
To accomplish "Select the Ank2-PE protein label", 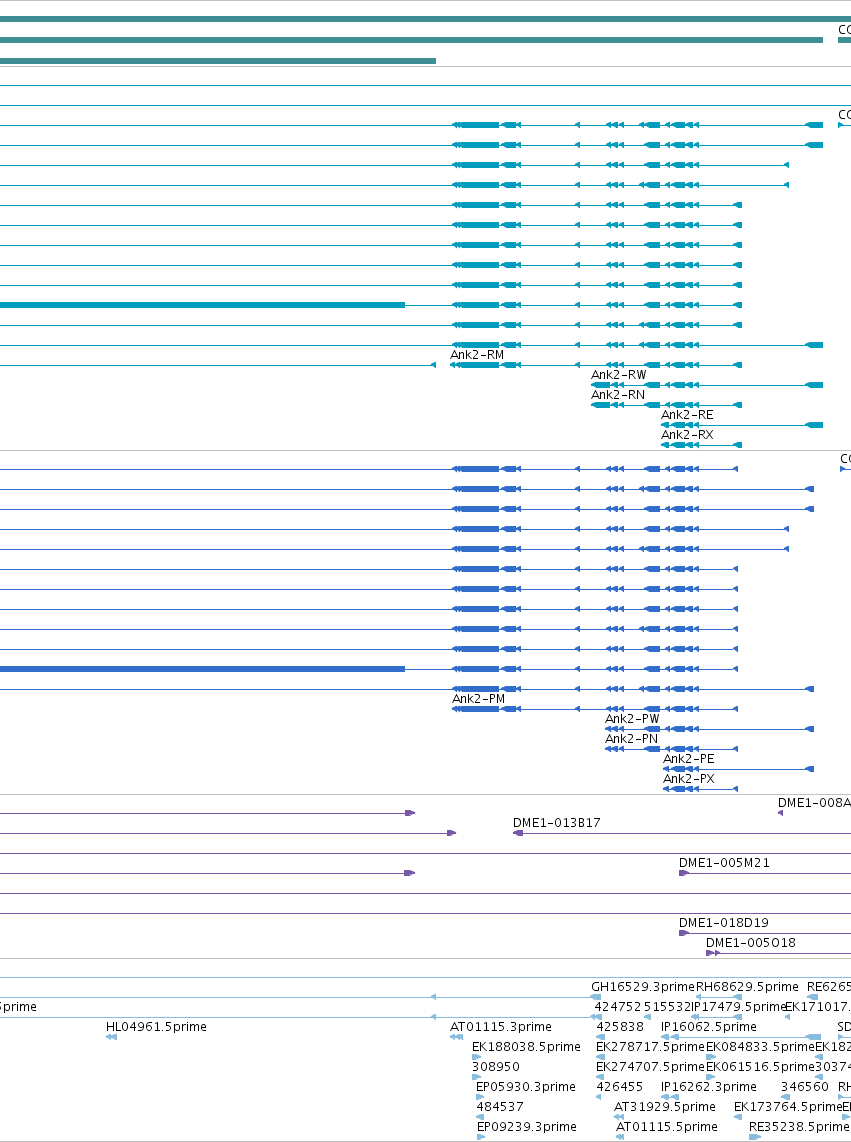I will [689, 759].
